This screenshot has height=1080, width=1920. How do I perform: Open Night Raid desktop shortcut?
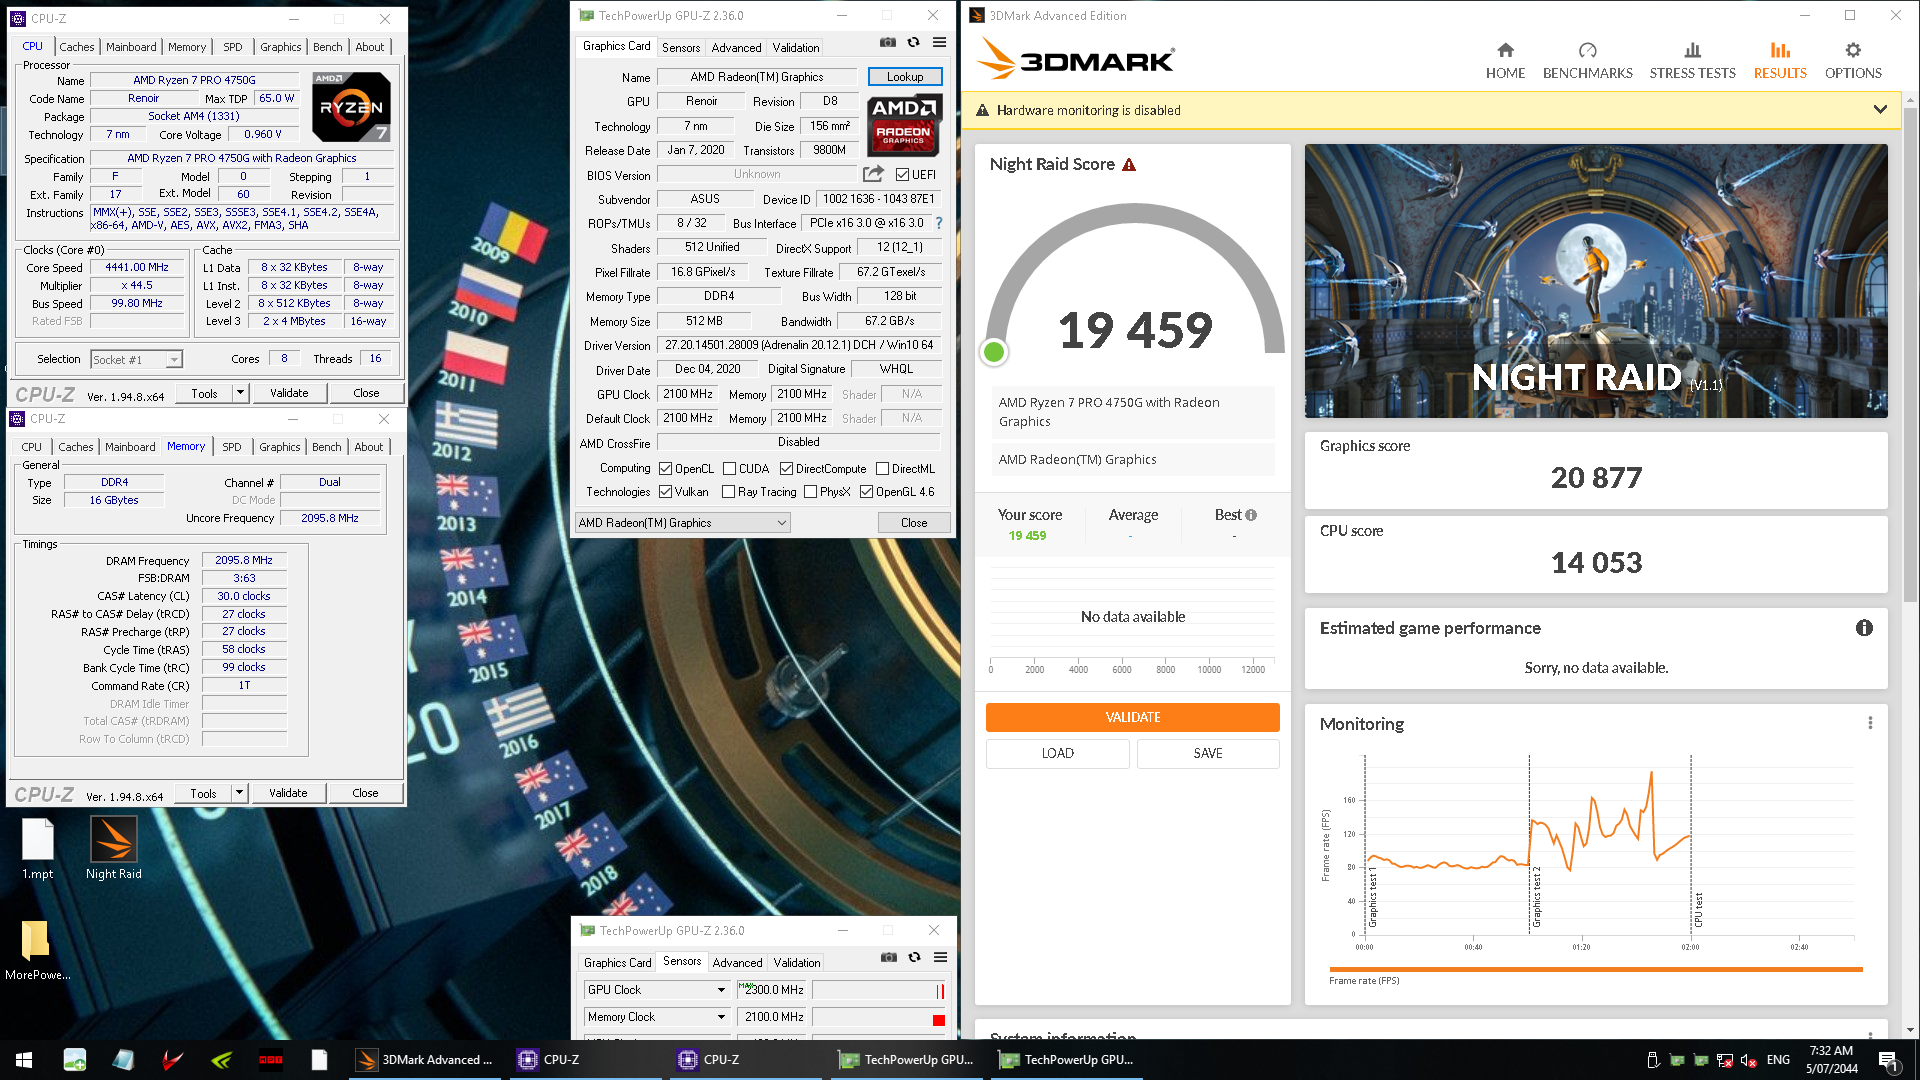tap(114, 847)
